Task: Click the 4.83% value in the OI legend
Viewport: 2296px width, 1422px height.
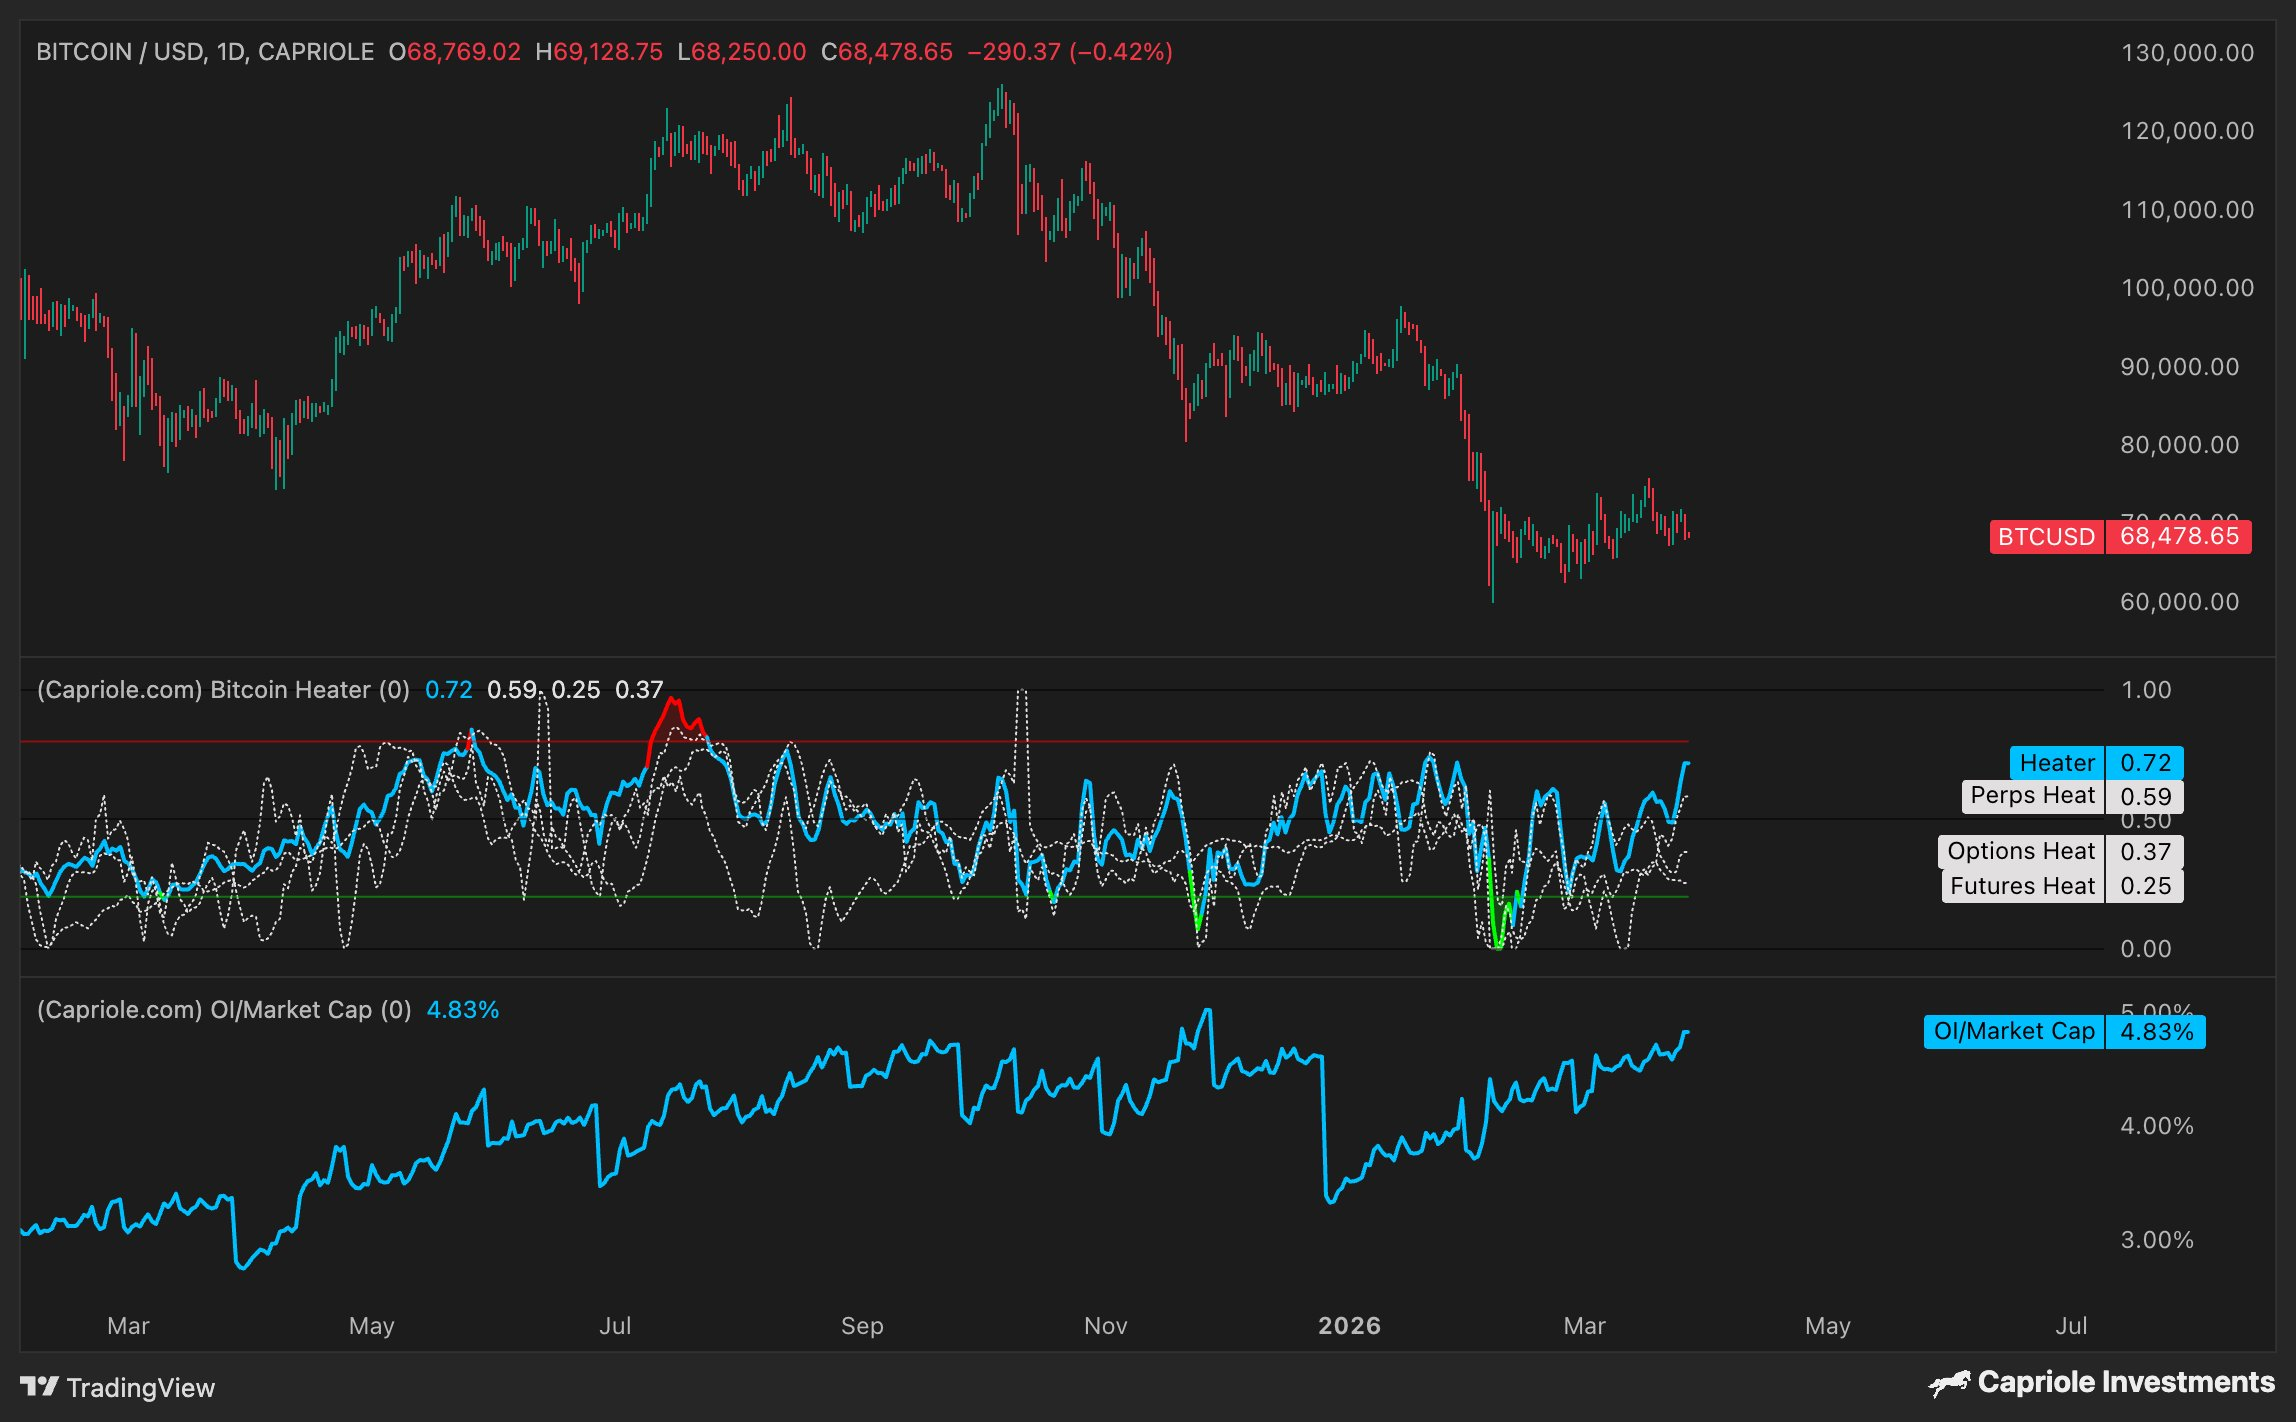Action: (x=462, y=1010)
